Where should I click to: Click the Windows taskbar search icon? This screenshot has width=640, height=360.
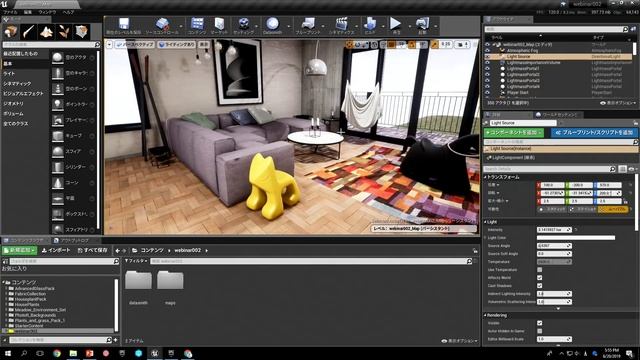(24, 353)
